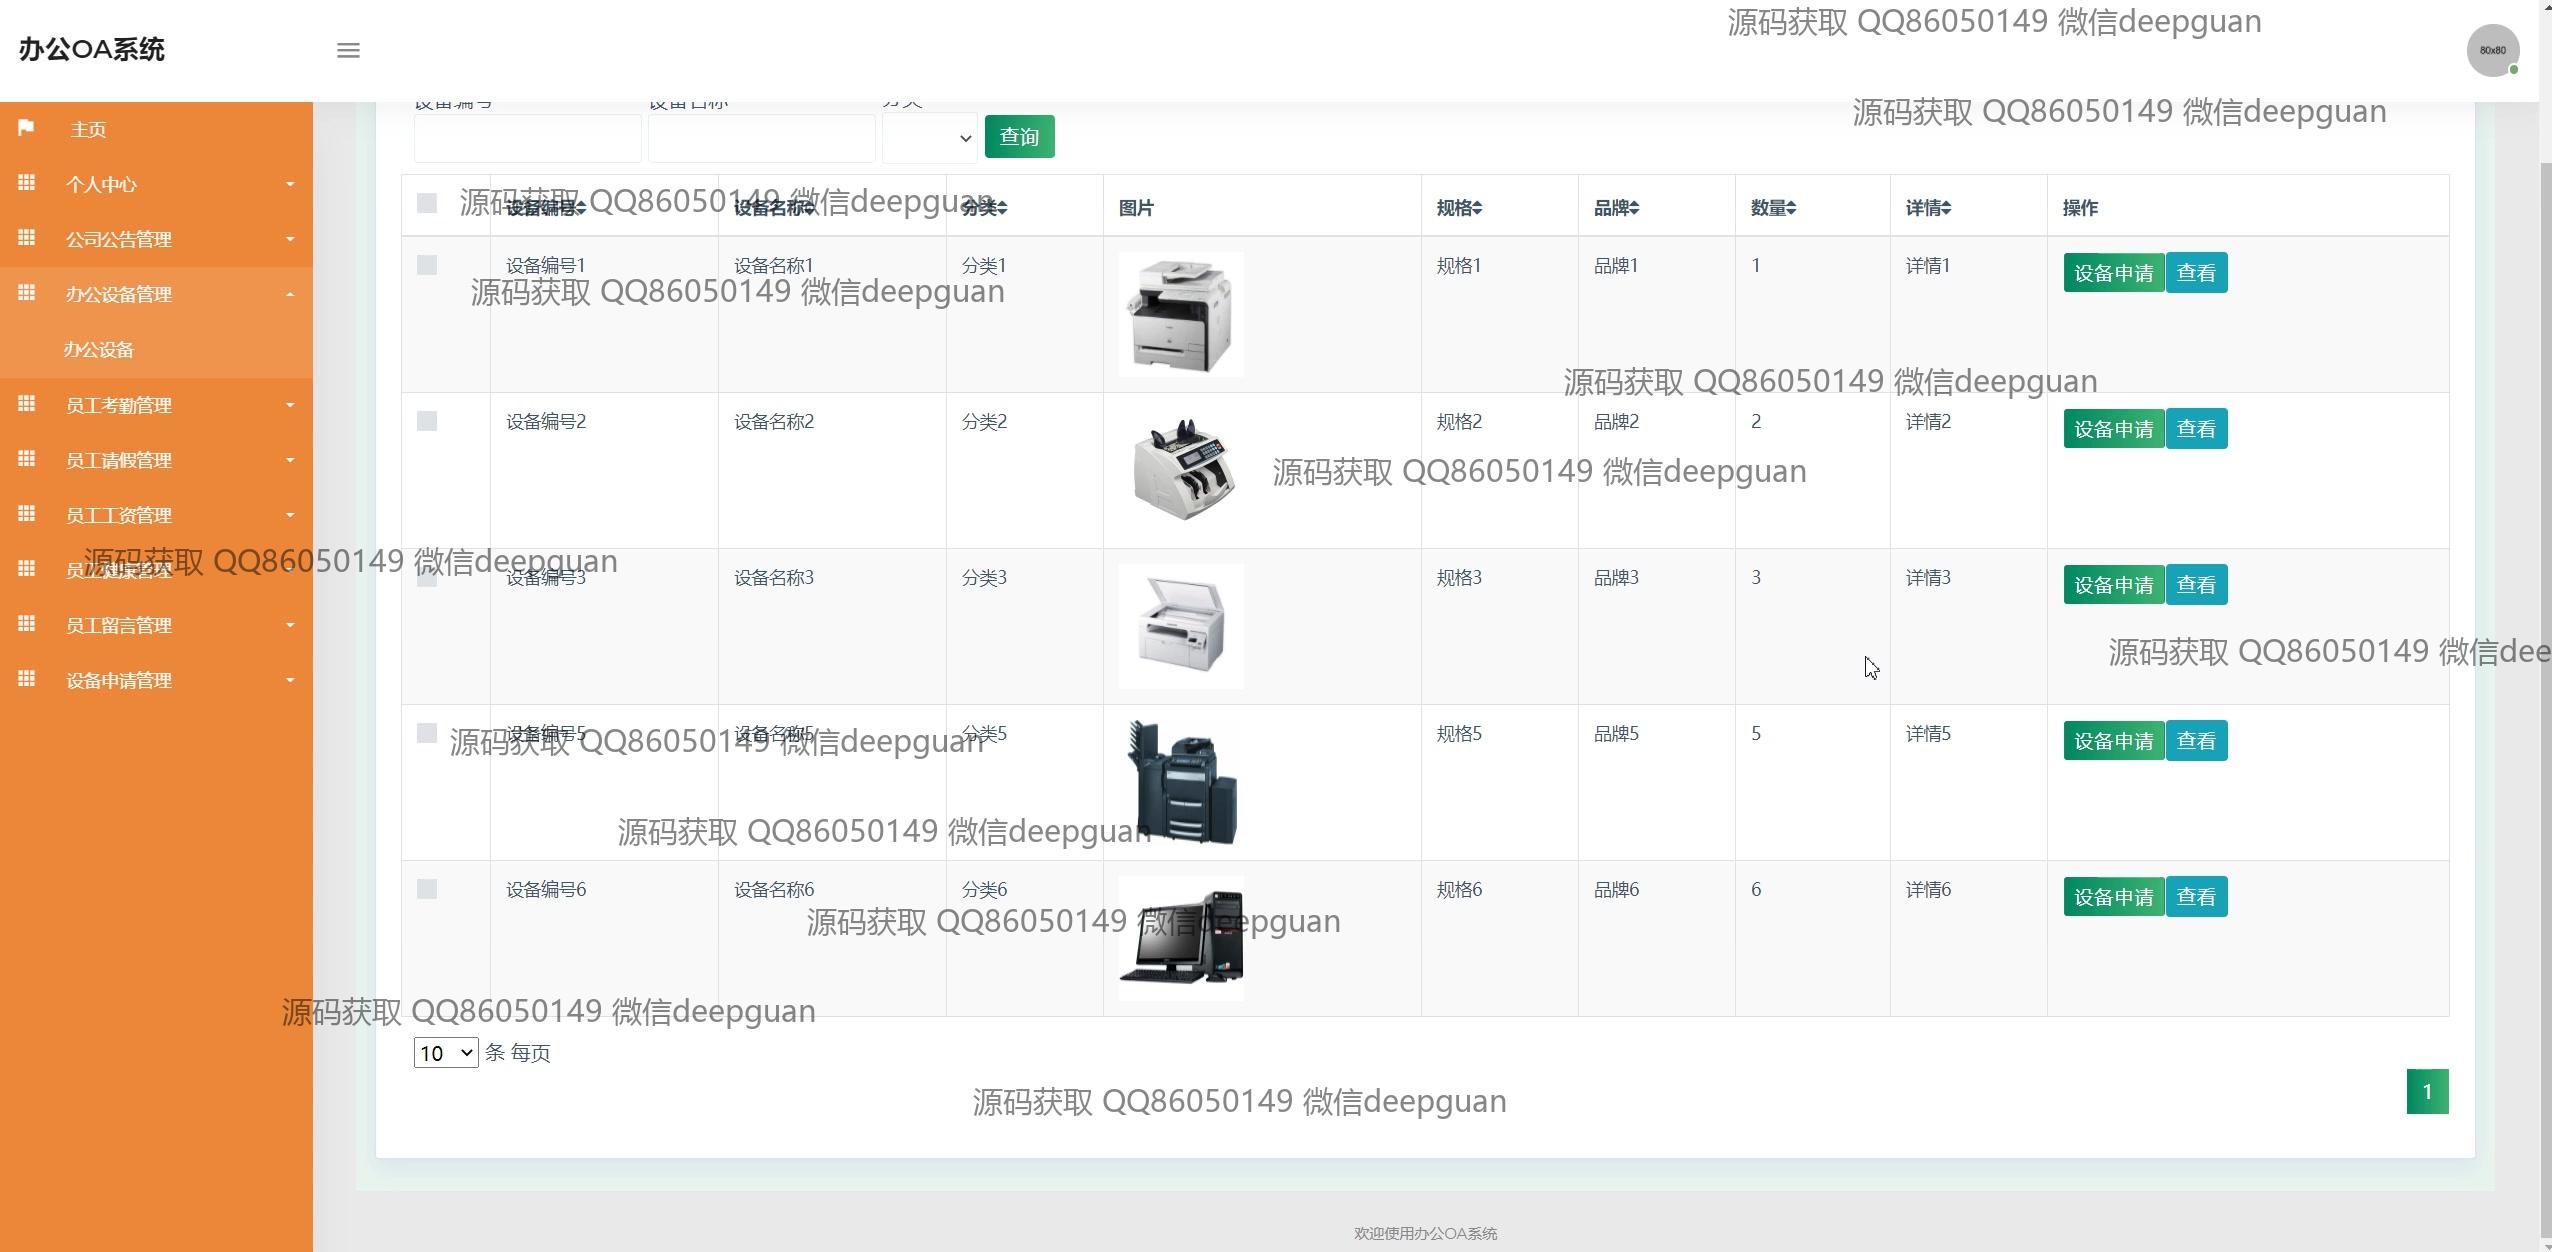Check the row checkbox for 设备编号6
Viewport: 2552px width, 1252px height.
coord(427,889)
